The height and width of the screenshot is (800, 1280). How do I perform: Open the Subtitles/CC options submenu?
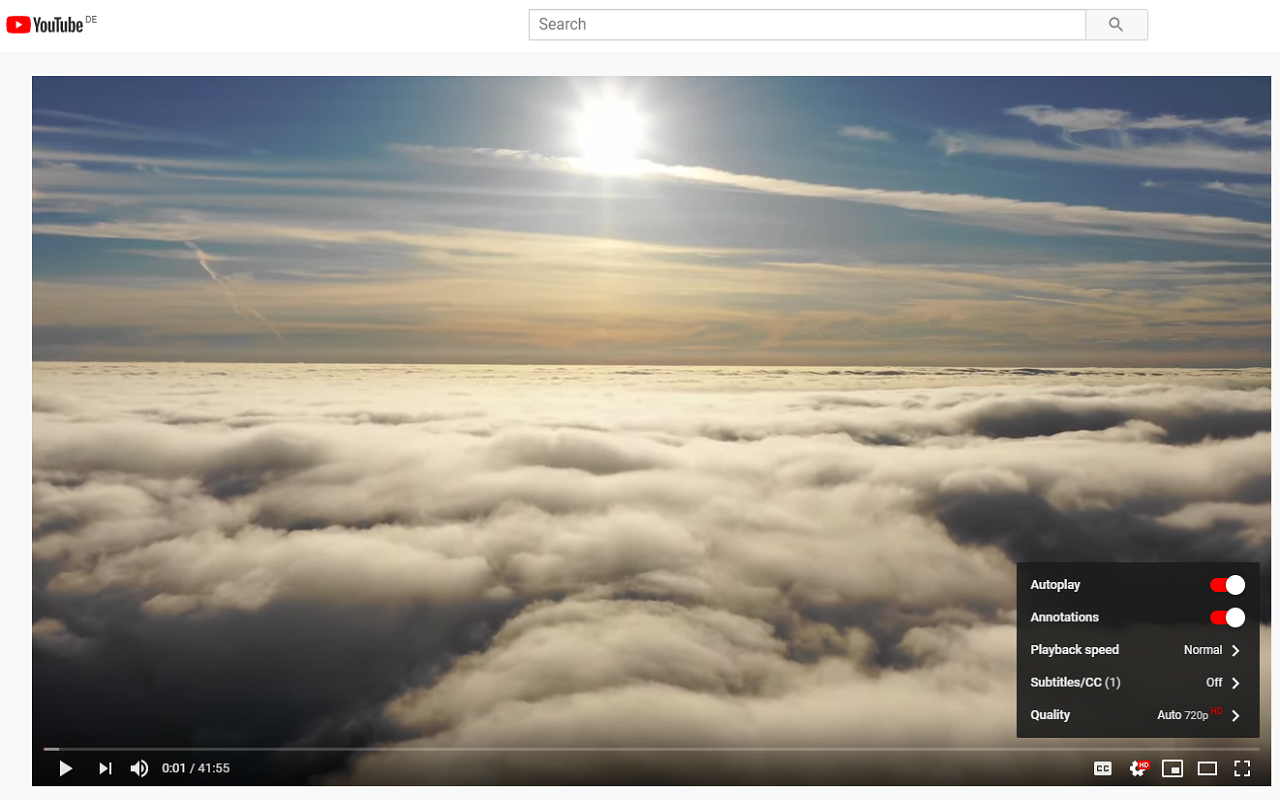point(1236,682)
